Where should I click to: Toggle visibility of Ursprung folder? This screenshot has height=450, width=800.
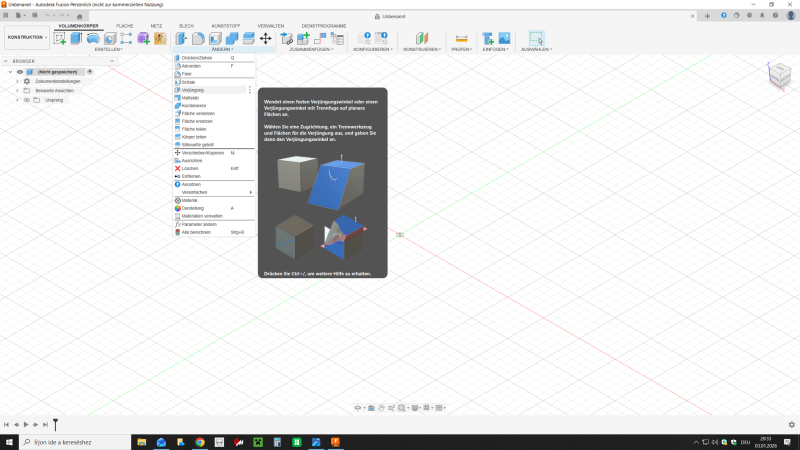point(27,100)
